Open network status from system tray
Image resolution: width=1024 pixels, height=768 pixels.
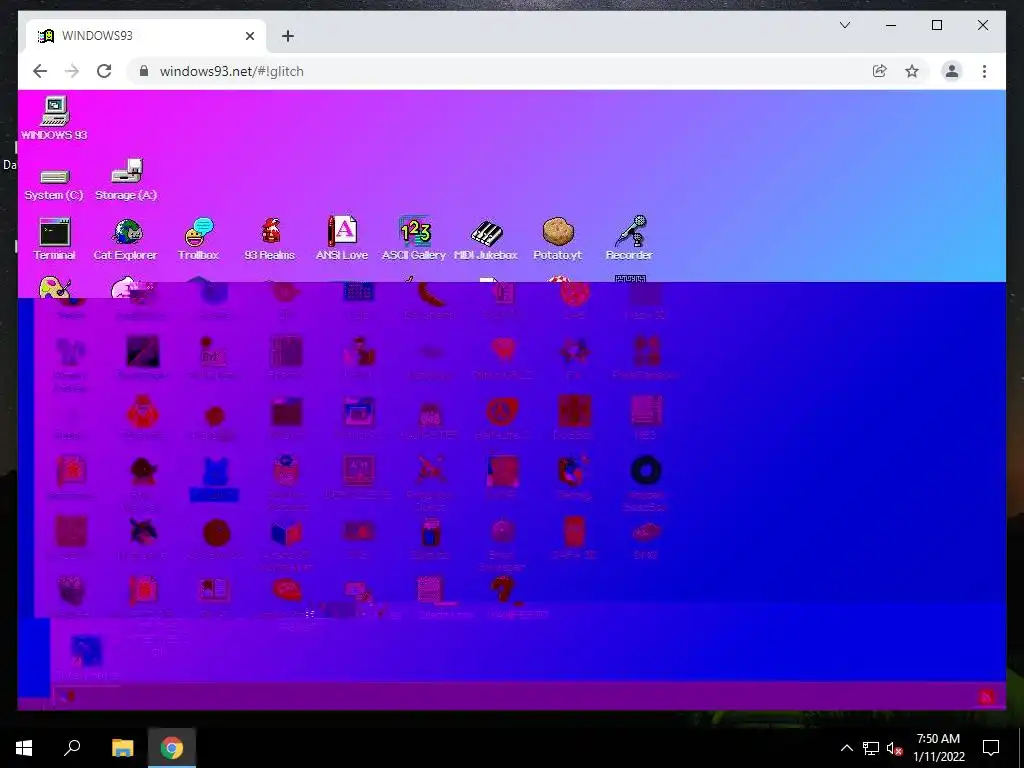pos(871,748)
